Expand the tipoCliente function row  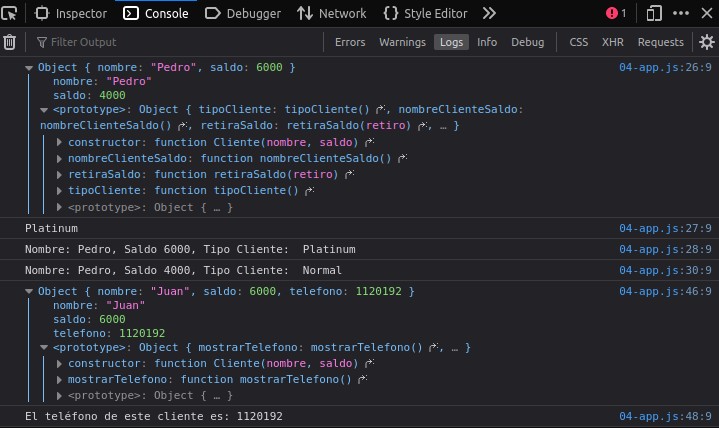pos(59,190)
